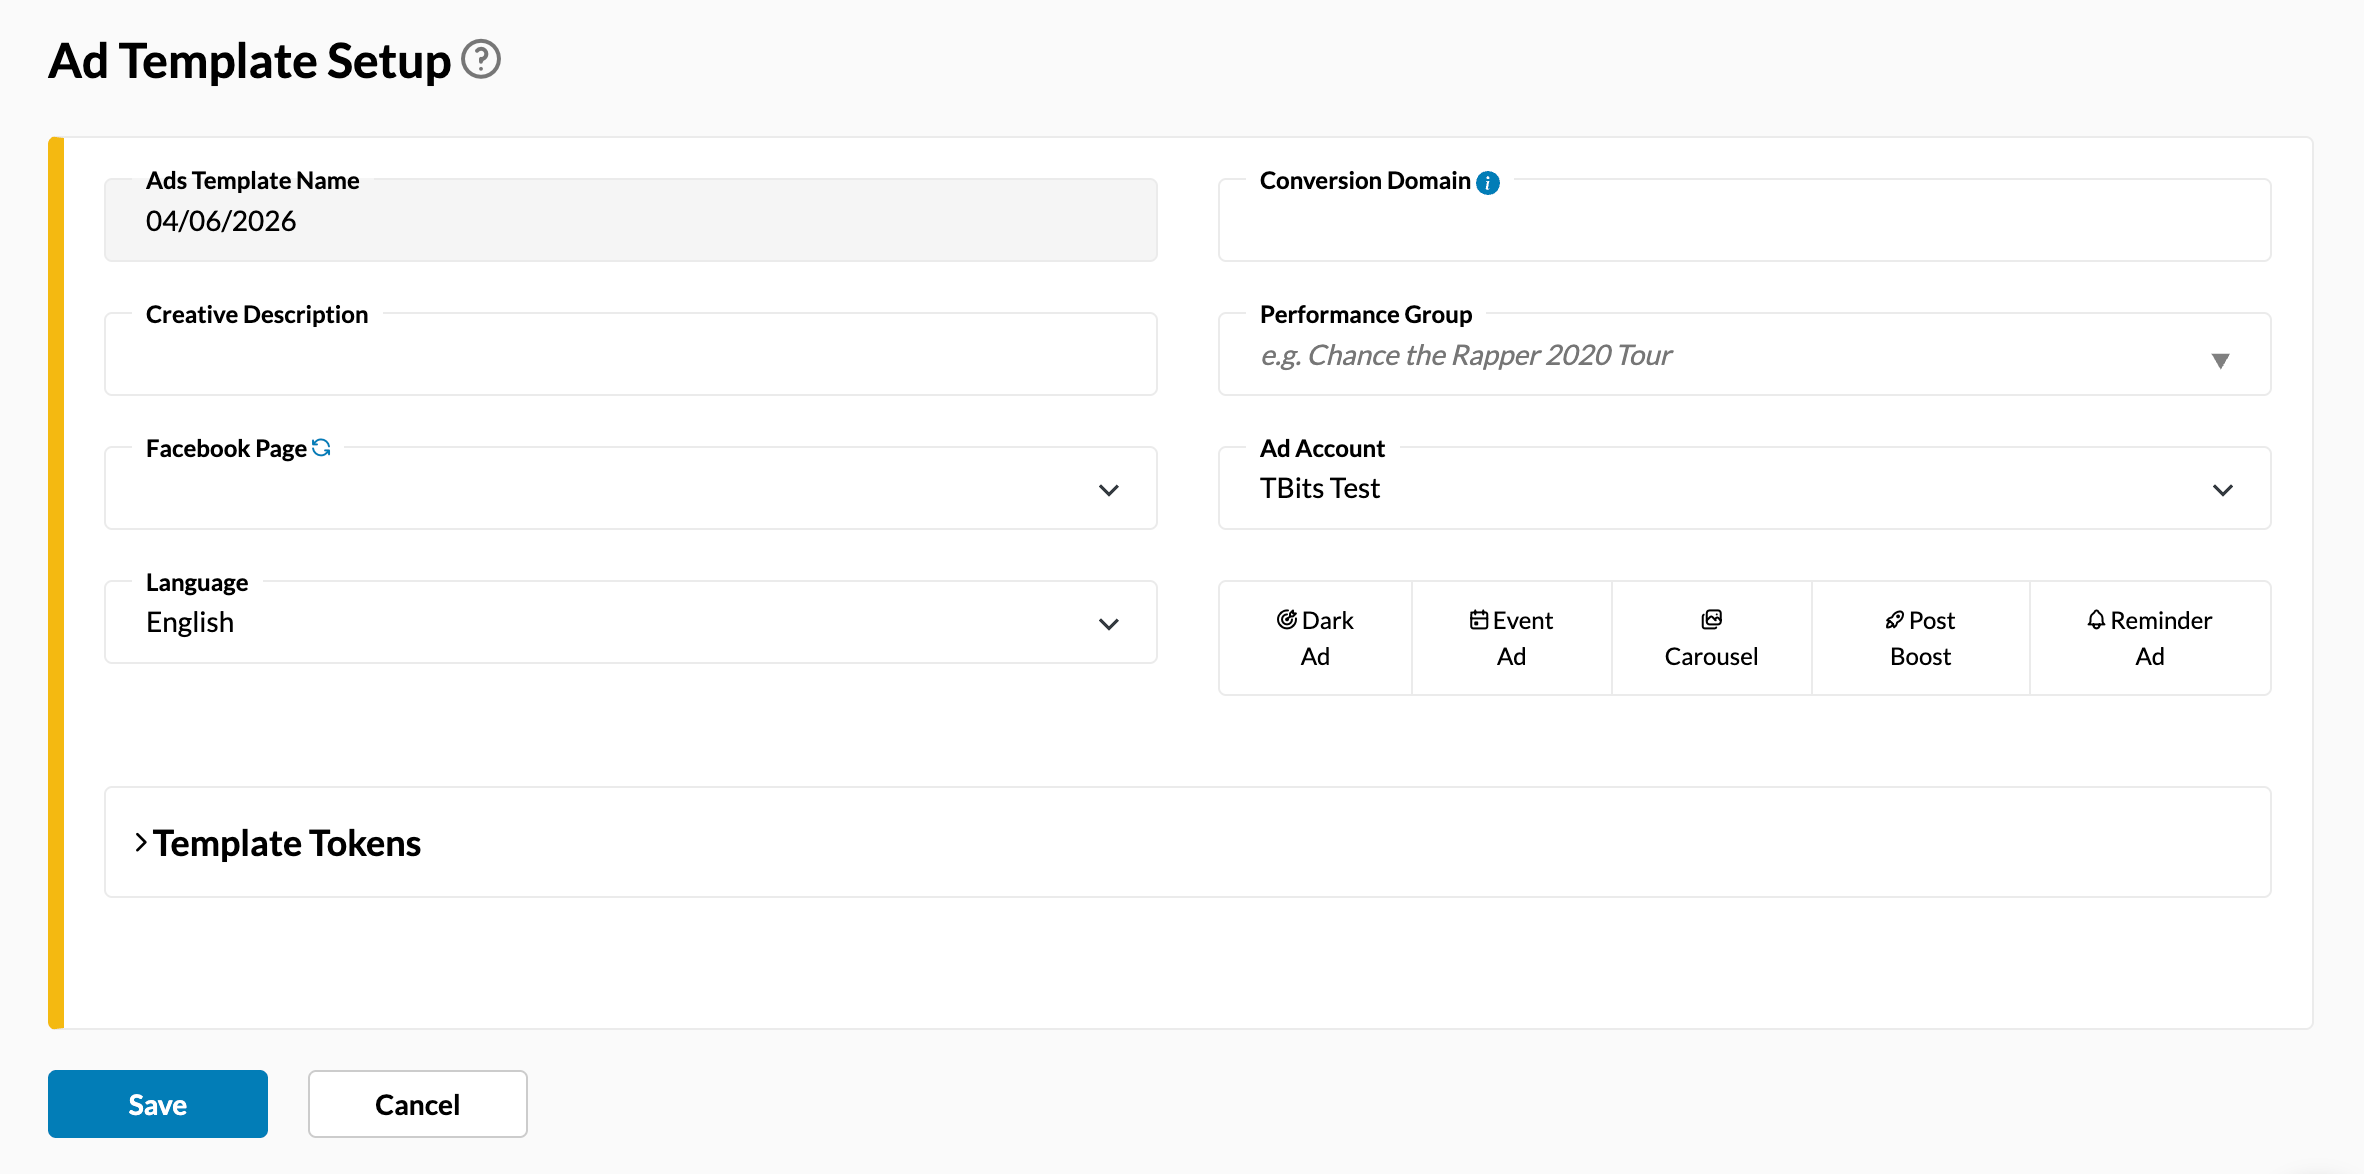
Task: Open the Ad Account dropdown showing TBits Test
Action: 1745,488
